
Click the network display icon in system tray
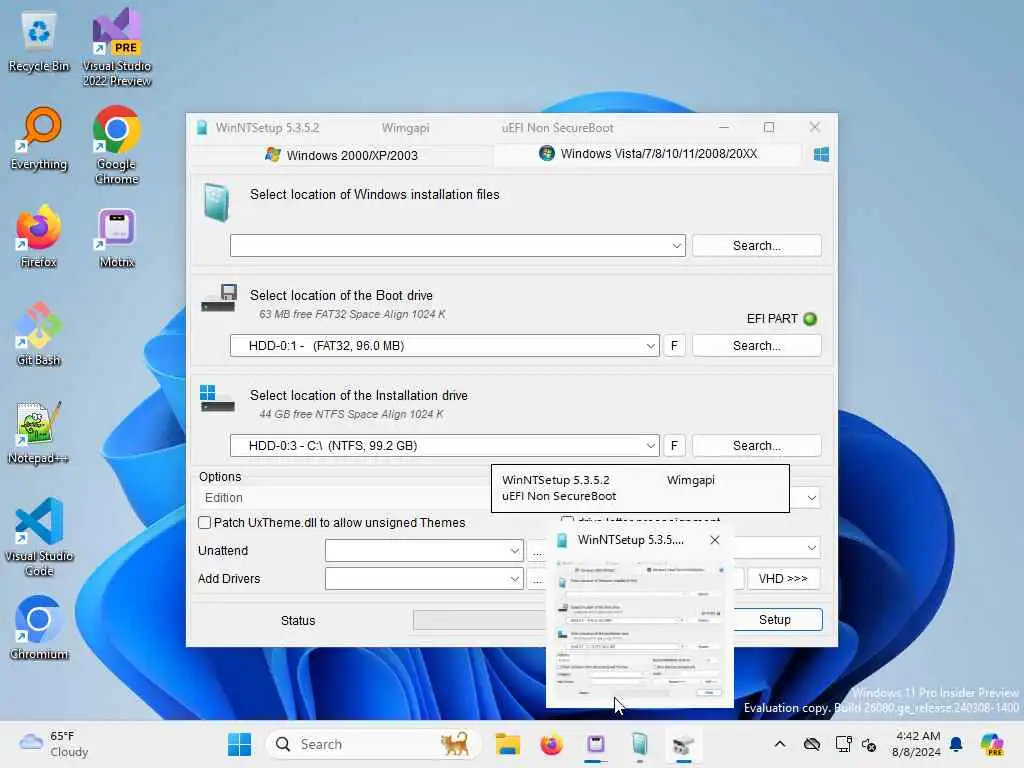pyautogui.click(x=843, y=744)
